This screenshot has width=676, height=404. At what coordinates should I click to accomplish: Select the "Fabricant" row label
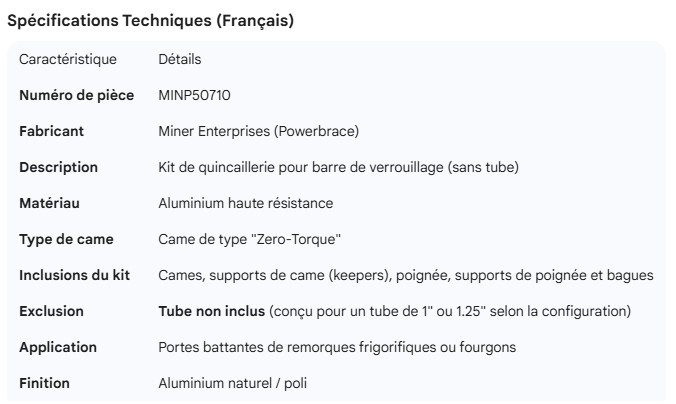(52, 131)
